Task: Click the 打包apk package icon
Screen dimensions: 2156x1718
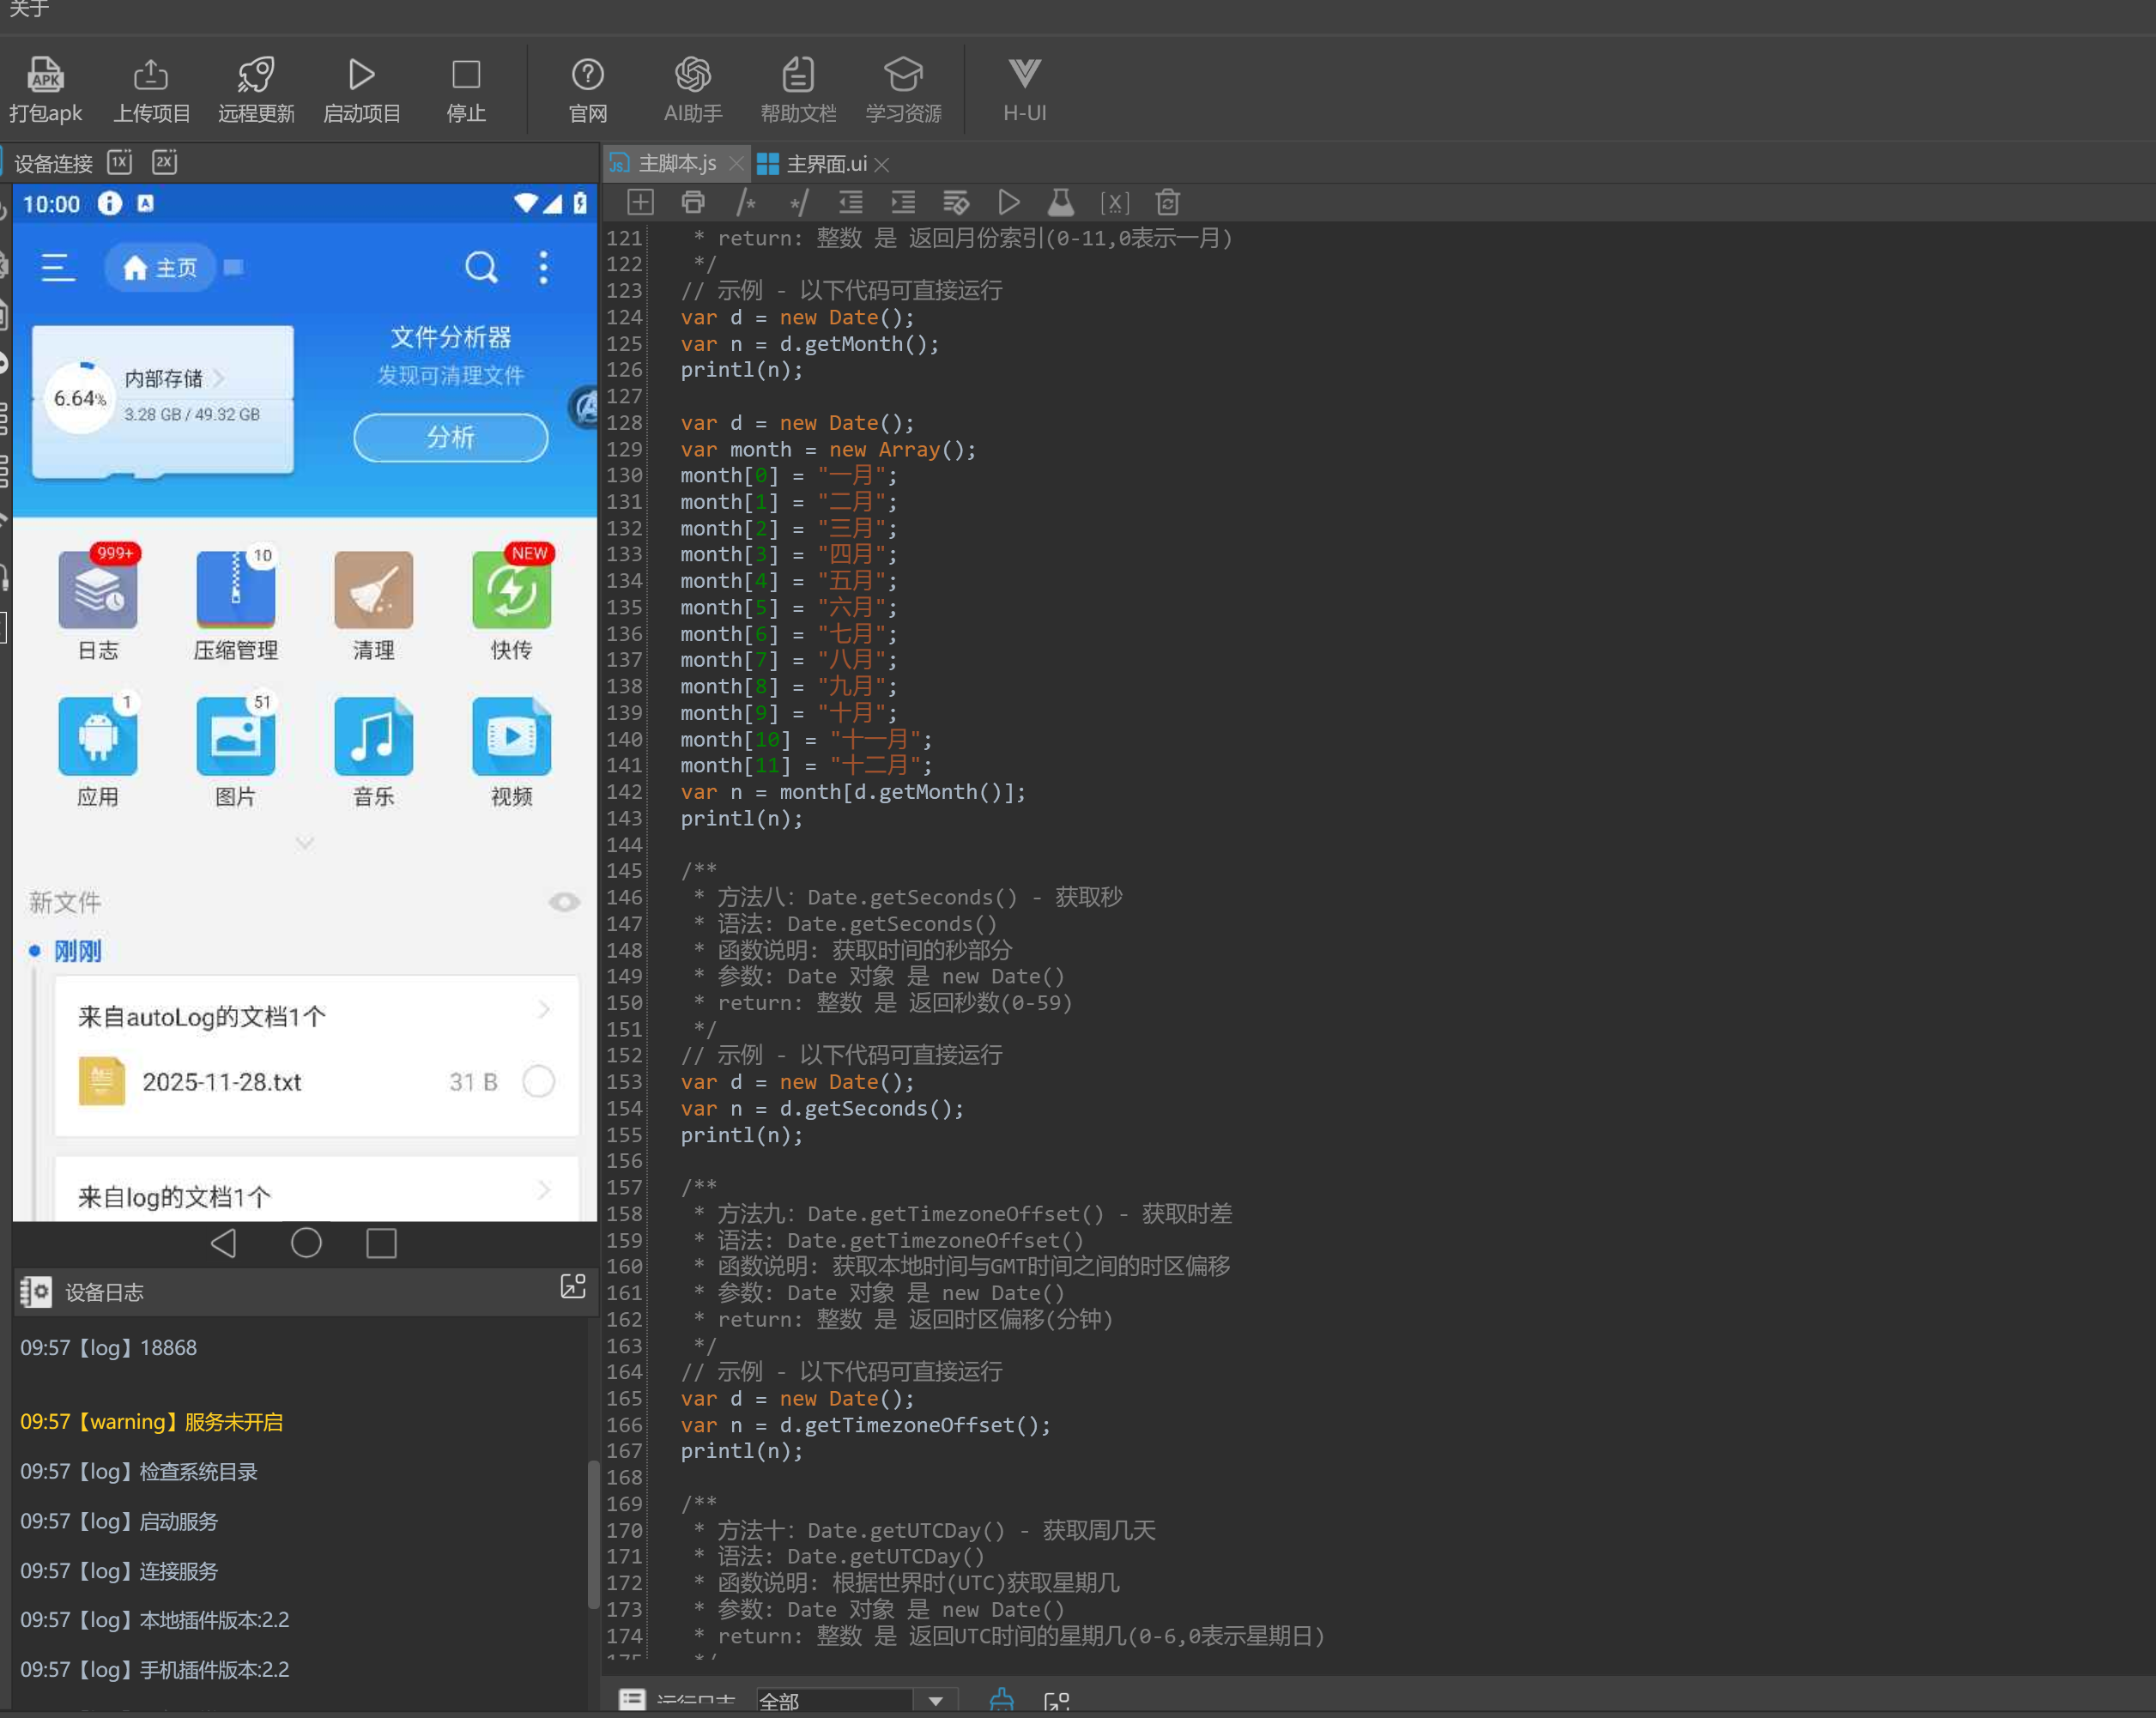Action: click(45, 75)
